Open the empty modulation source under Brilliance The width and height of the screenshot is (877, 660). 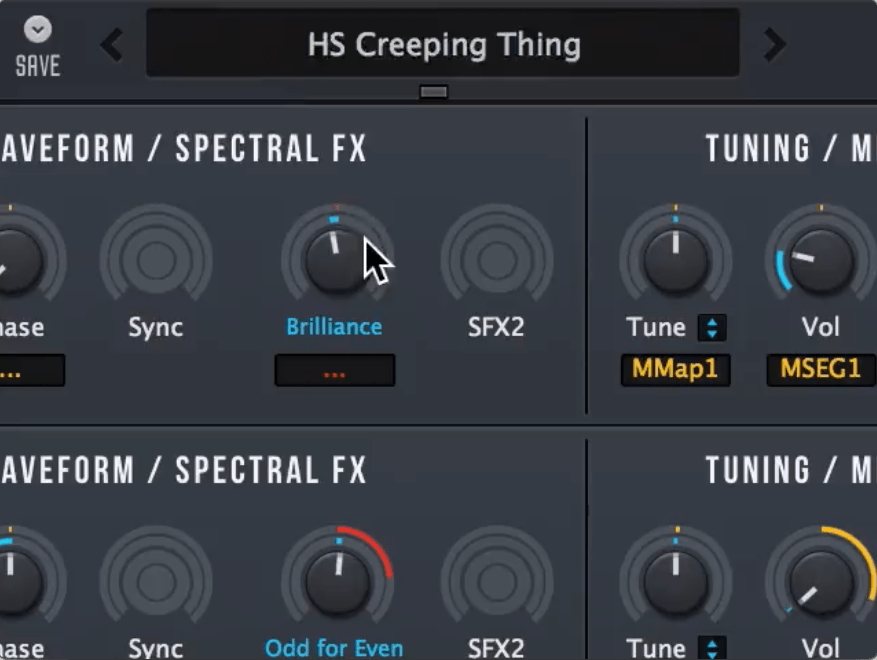(334, 370)
